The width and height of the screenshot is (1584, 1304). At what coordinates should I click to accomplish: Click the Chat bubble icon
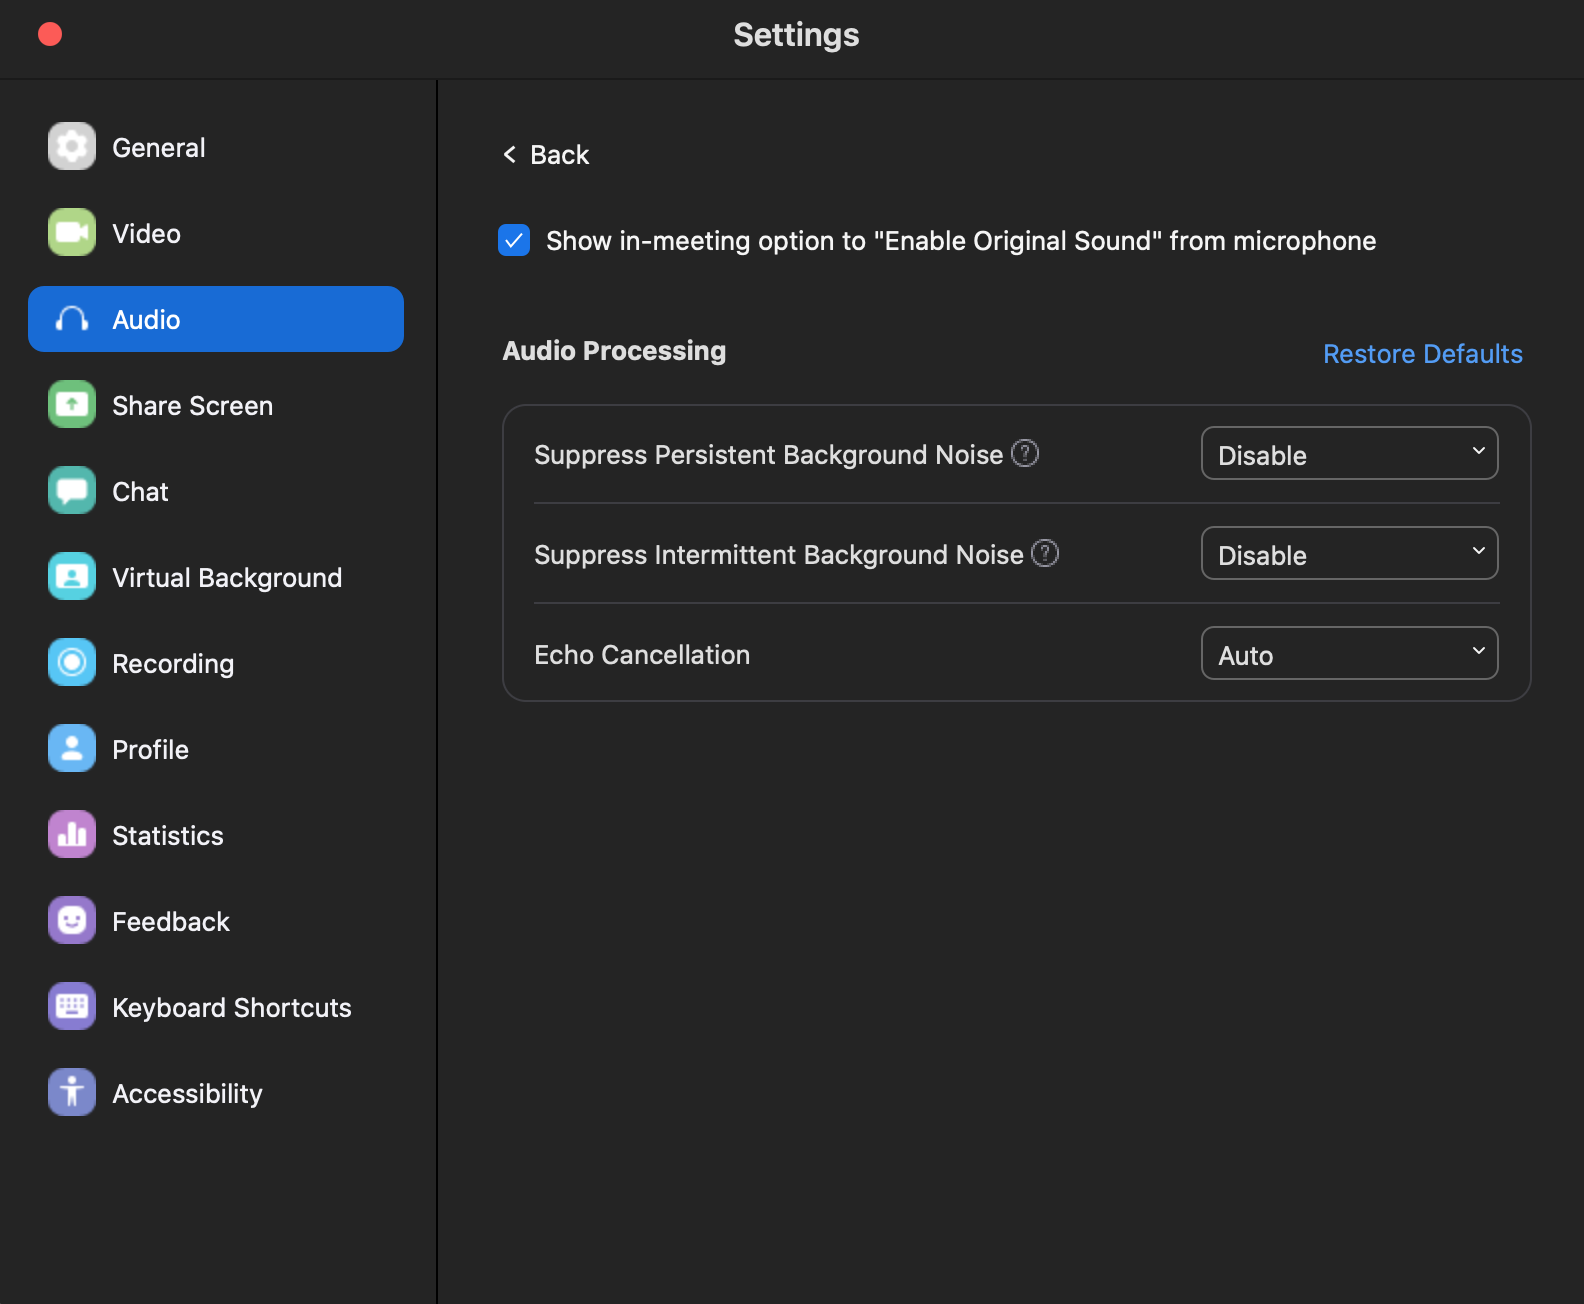point(72,490)
